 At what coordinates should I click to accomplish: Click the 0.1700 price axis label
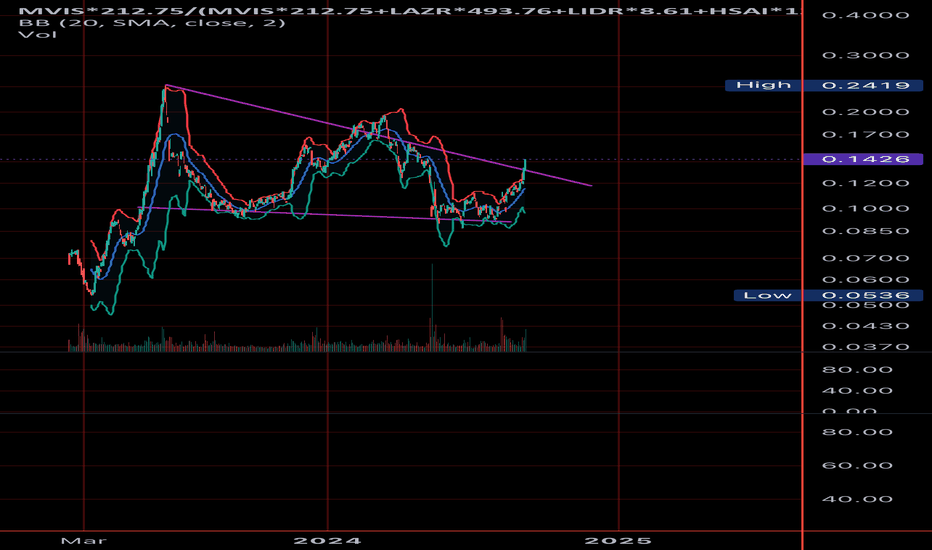pyautogui.click(x=865, y=134)
